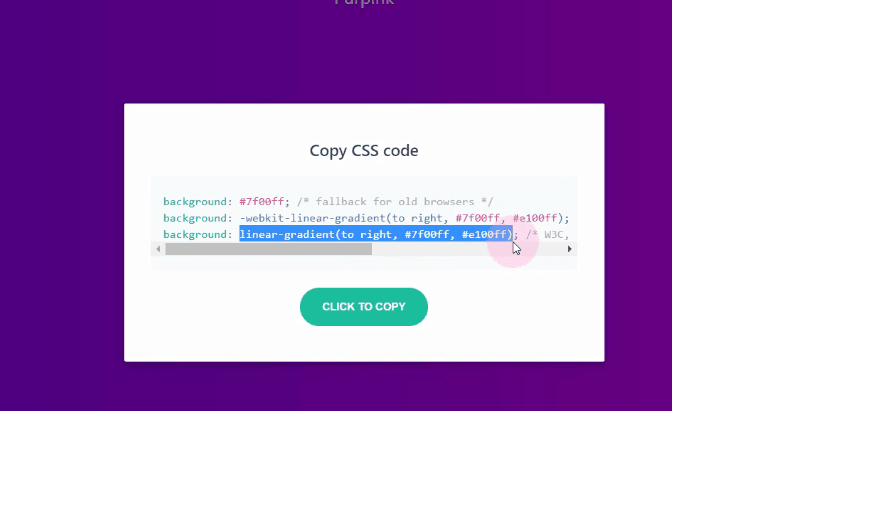Click the horizontal scrollbar thumb in code box
The width and height of the screenshot is (870, 514).
point(269,249)
